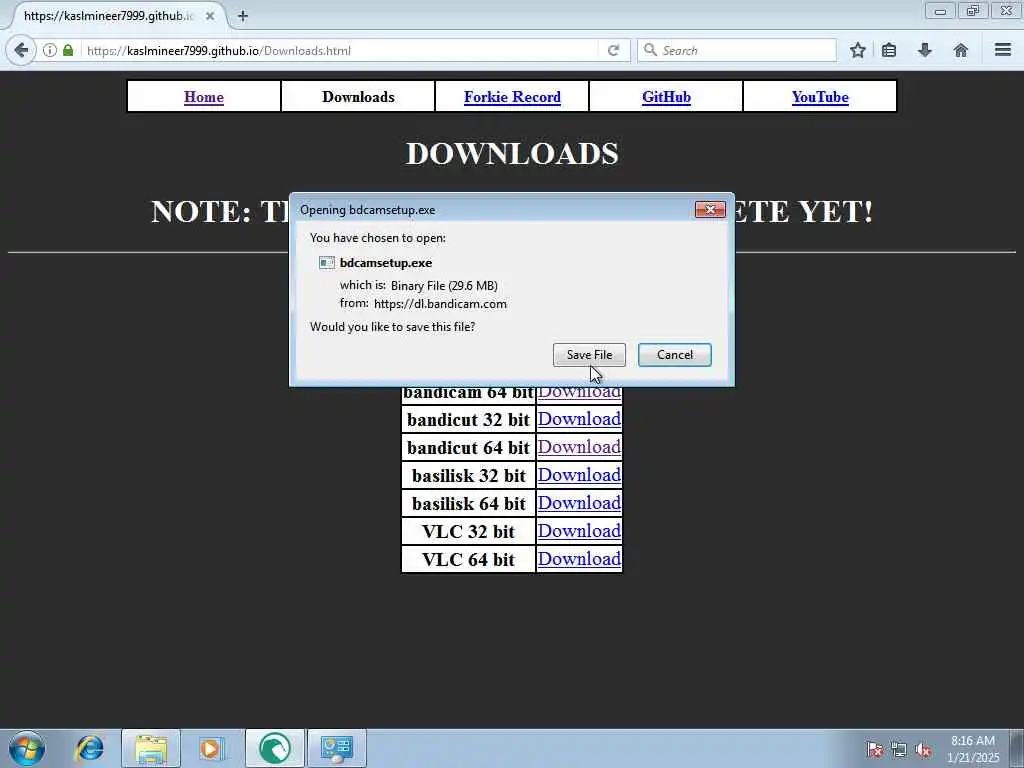Open Action Center flag in the tray
Viewport: 1024px width, 768px height.
(x=875, y=750)
